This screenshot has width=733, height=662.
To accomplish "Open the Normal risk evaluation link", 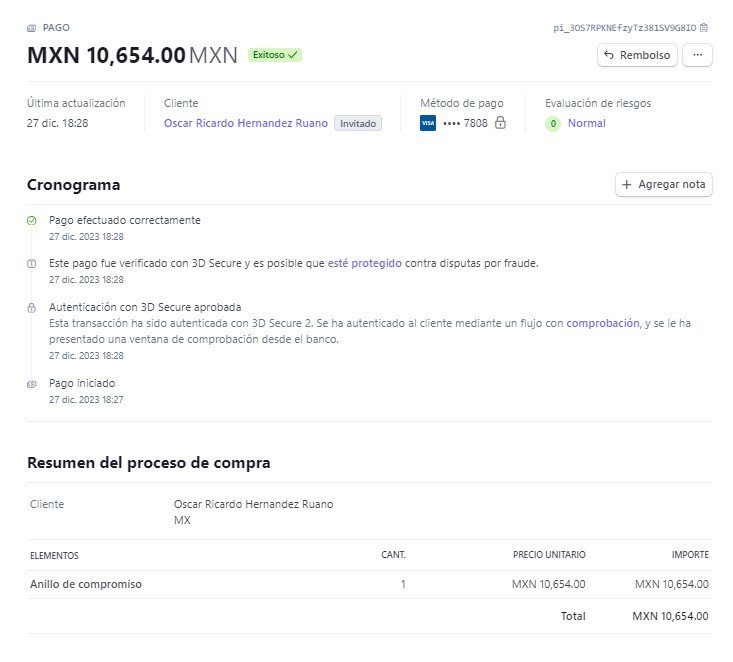I will click(x=587, y=123).
